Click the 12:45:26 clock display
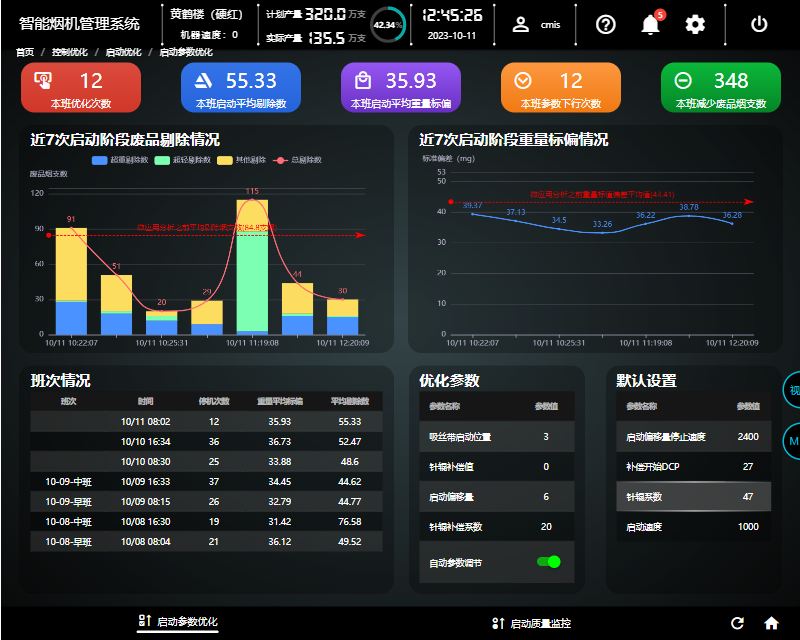 [x=452, y=15]
